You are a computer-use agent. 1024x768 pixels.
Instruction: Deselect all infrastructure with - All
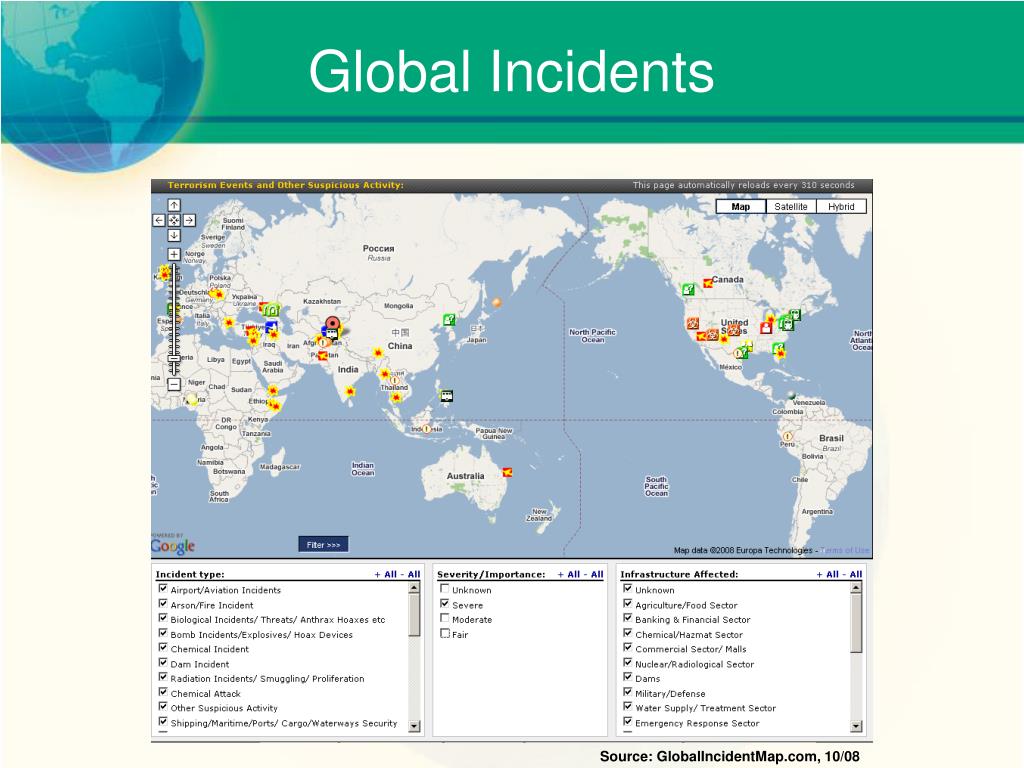click(x=853, y=574)
